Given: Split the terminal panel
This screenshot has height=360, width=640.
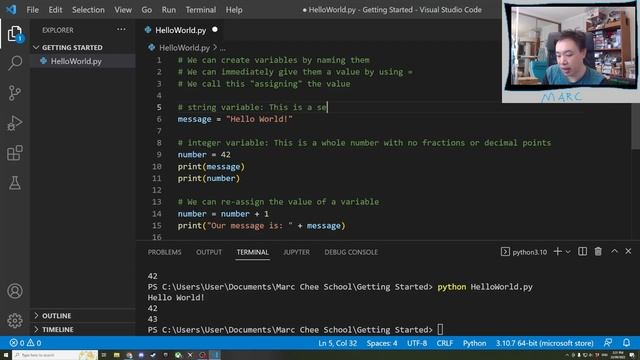Looking at the screenshot, I should point(582,252).
